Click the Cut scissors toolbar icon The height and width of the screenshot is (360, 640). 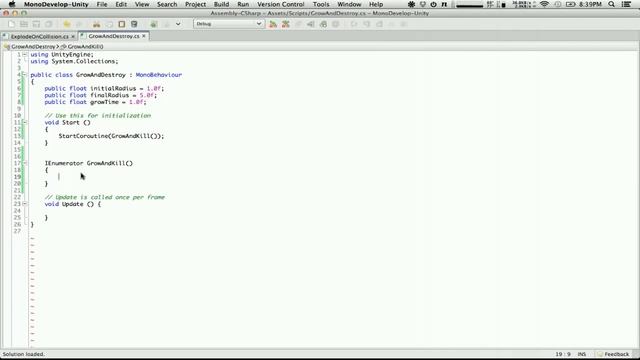96,24
